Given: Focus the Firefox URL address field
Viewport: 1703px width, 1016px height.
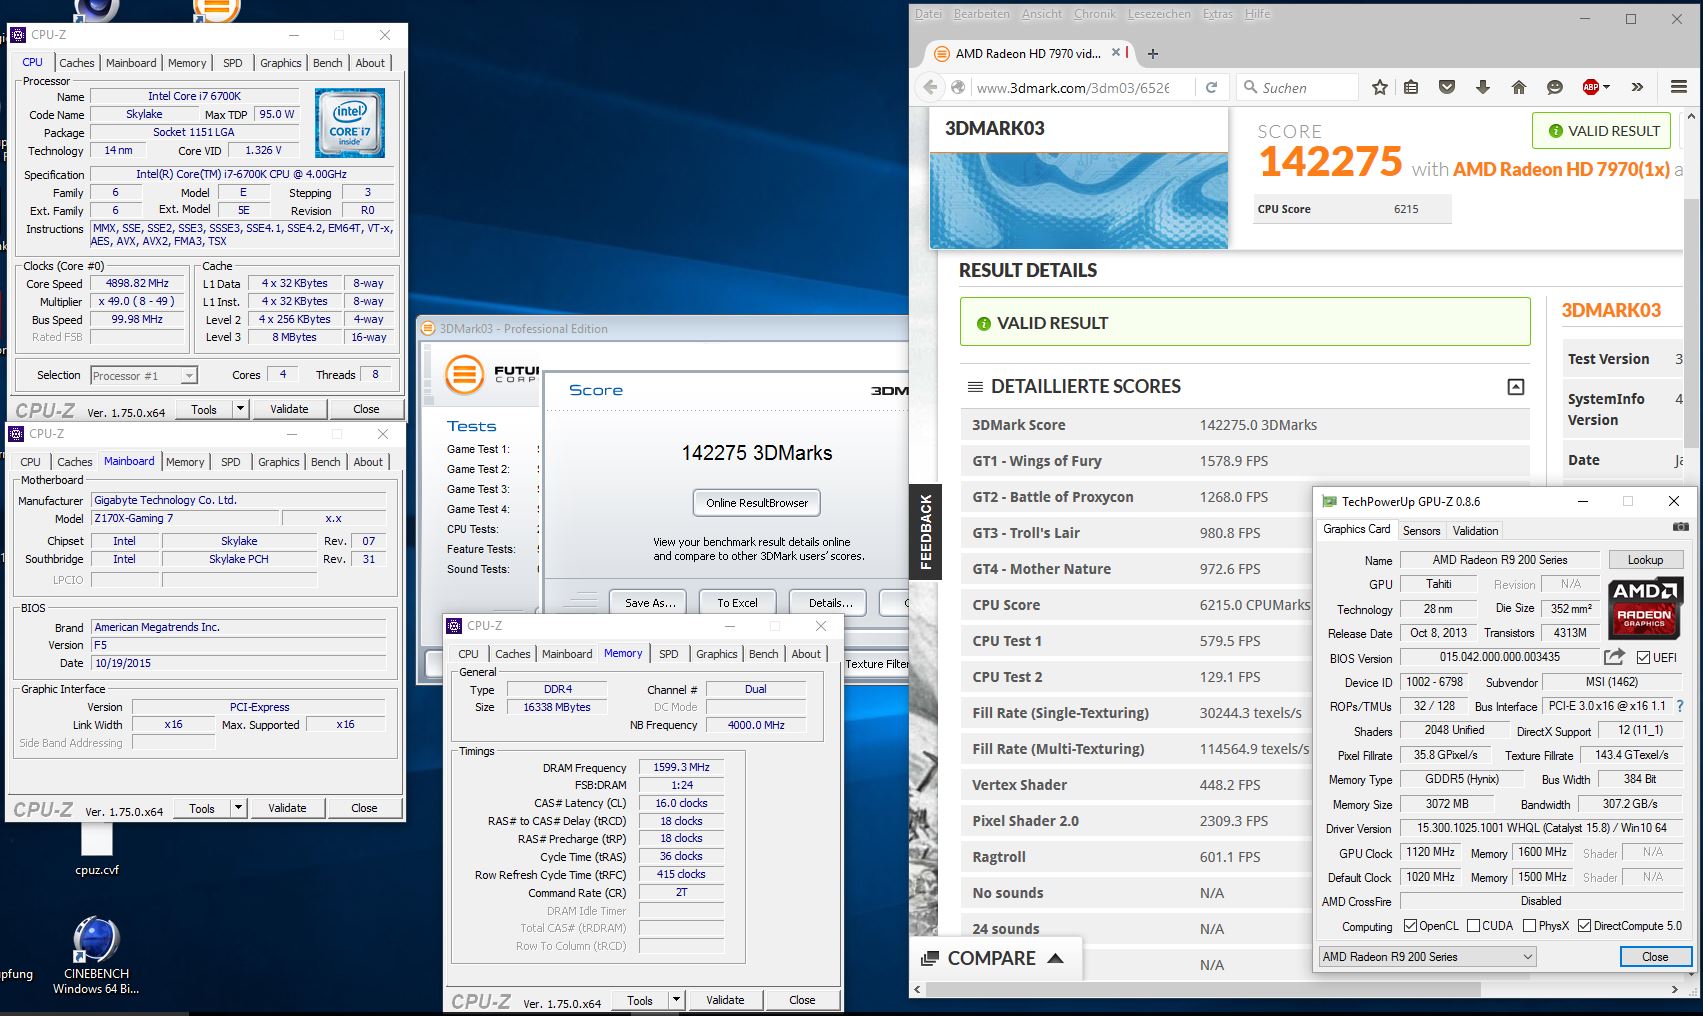Looking at the screenshot, I should [1073, 88].
